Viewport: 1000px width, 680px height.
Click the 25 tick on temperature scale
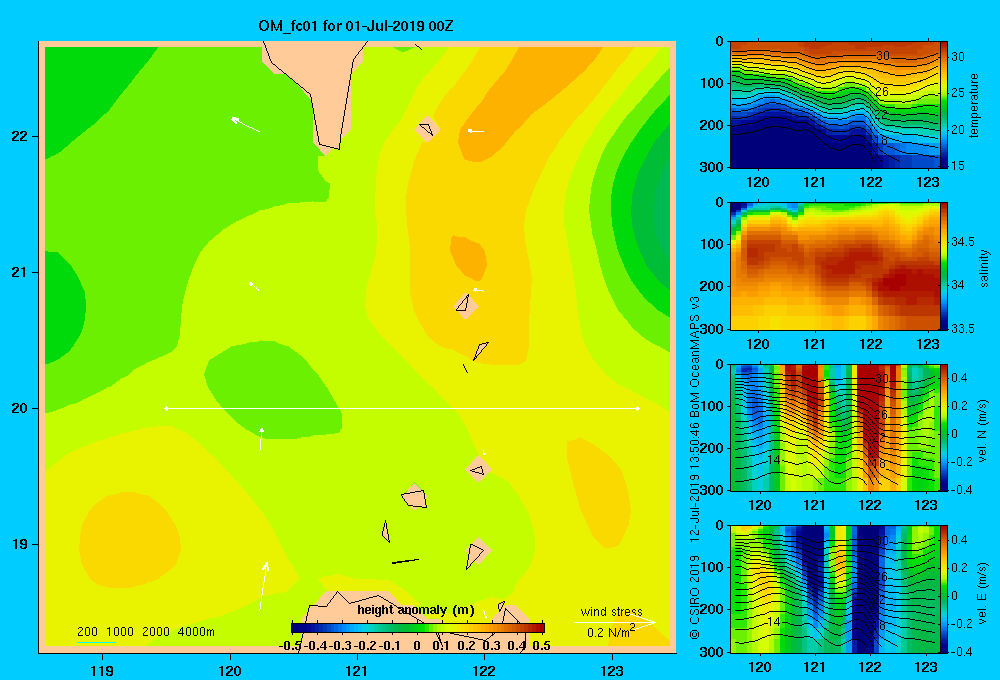pyautogui.click(x=958, y=93)
